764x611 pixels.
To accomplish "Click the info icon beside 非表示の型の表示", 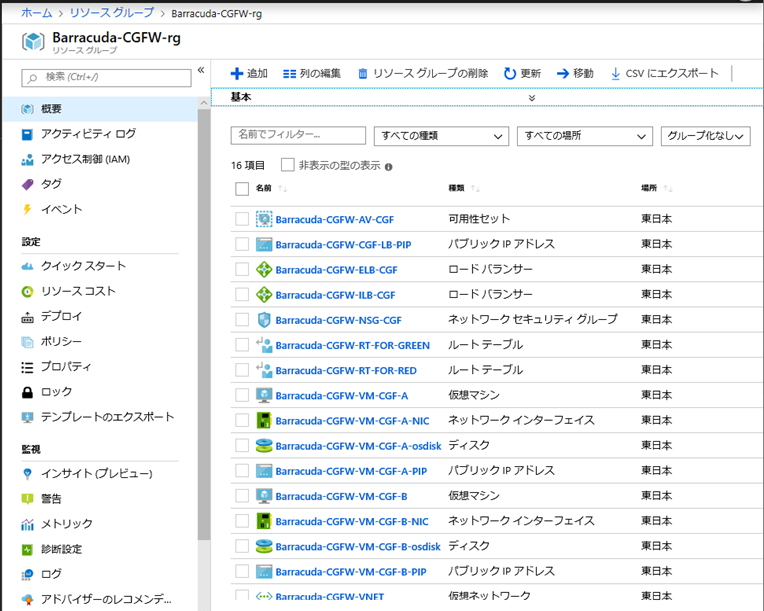I will (388, 167).
